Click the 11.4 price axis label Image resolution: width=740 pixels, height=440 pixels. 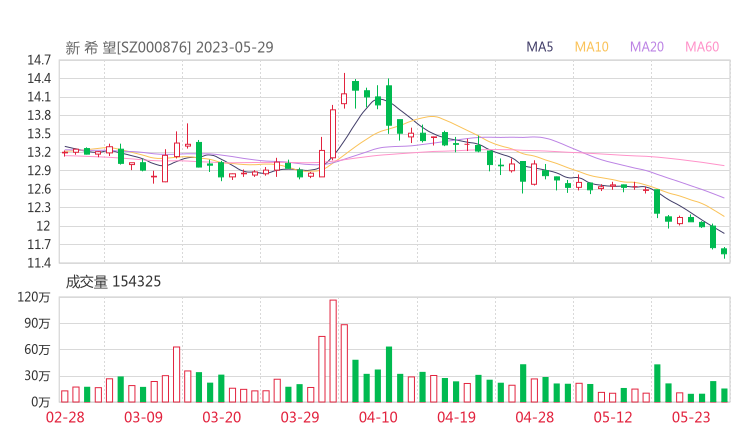tap(39, 263)
